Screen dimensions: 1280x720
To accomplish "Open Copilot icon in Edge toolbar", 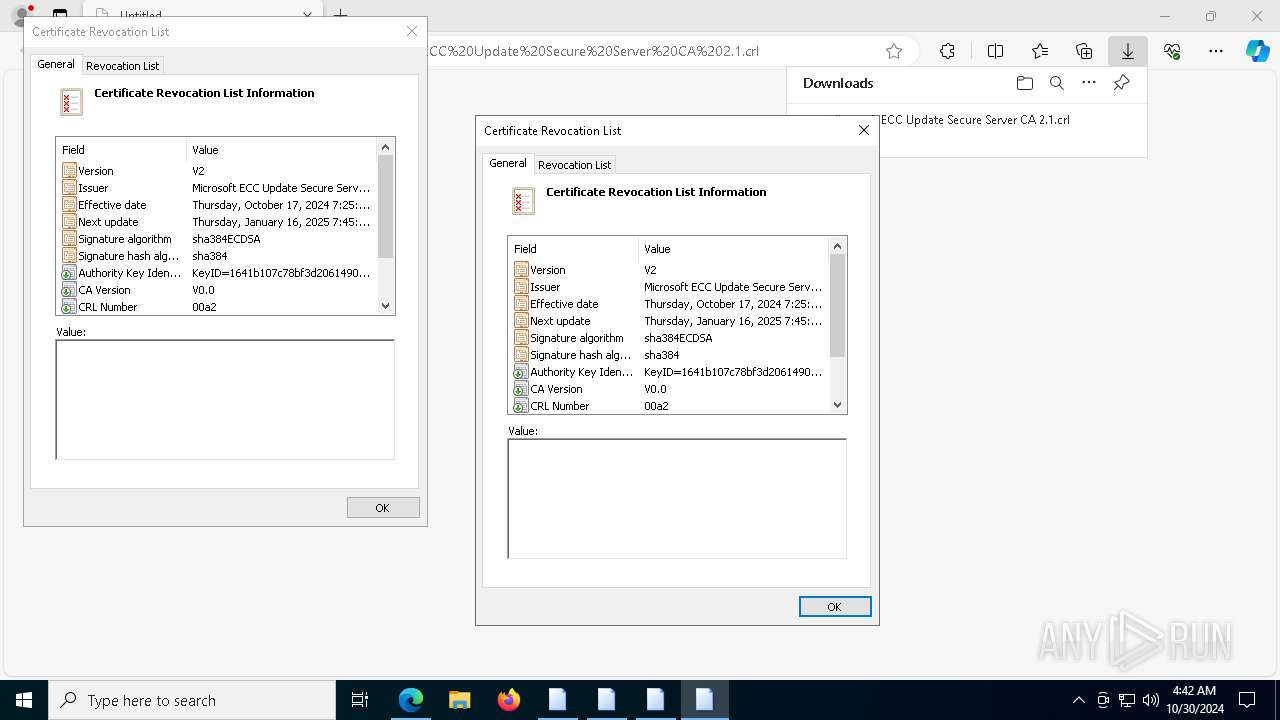I will coord(1258,51).
